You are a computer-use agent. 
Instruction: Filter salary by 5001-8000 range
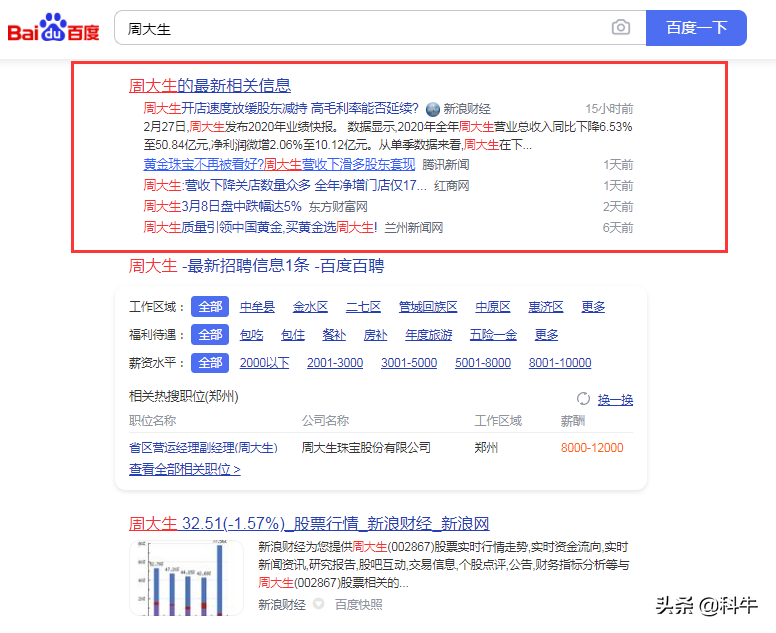click(x=483, y=363)
